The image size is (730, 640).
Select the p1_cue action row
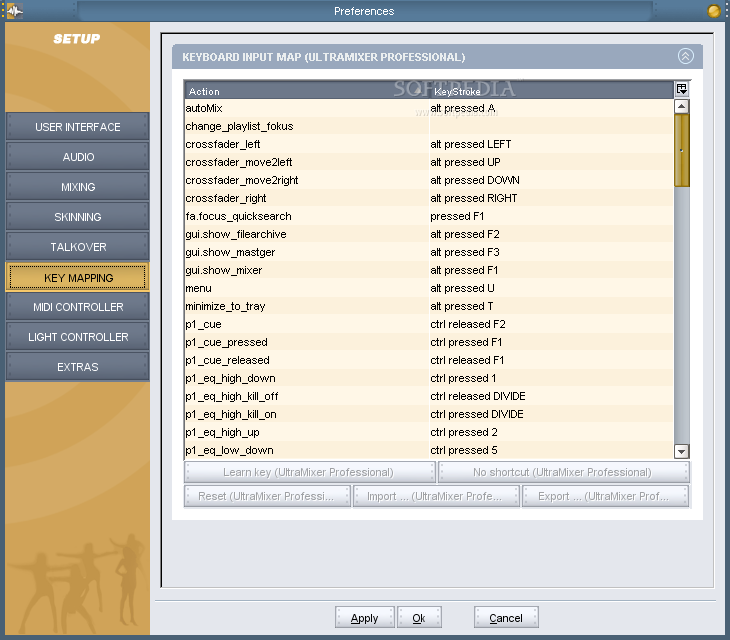pyautogui.click(x=429, y=324)
